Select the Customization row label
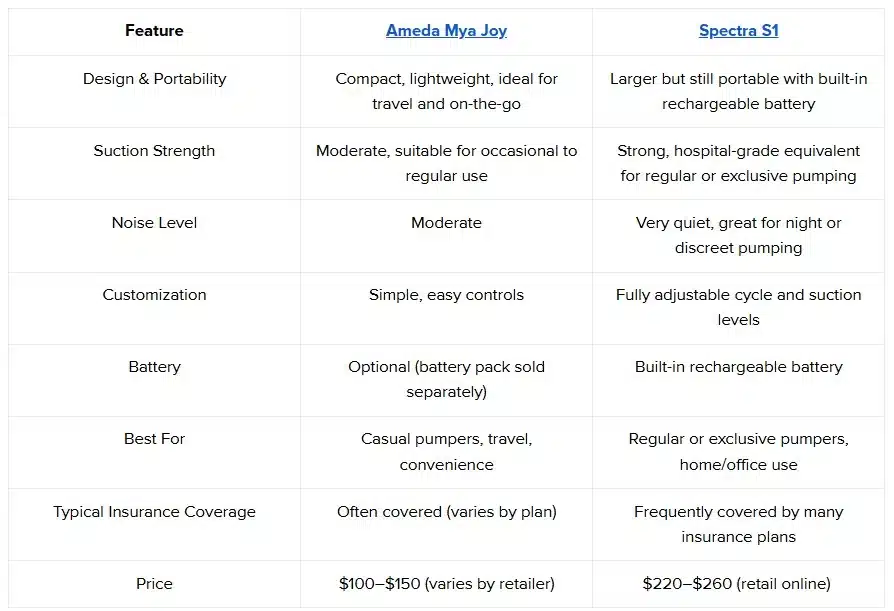The height and width of the screenshot is (611, 894). pyautogui.click(x=154, y=295)
